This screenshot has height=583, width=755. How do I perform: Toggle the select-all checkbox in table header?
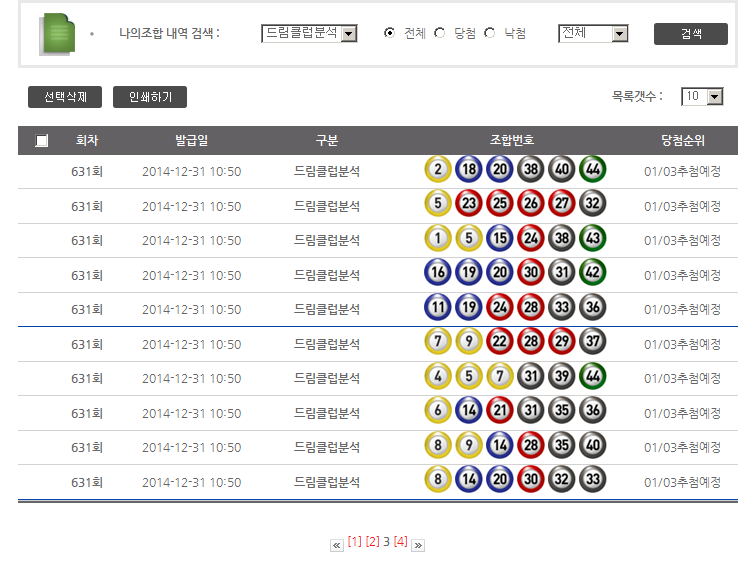[41, 141]
